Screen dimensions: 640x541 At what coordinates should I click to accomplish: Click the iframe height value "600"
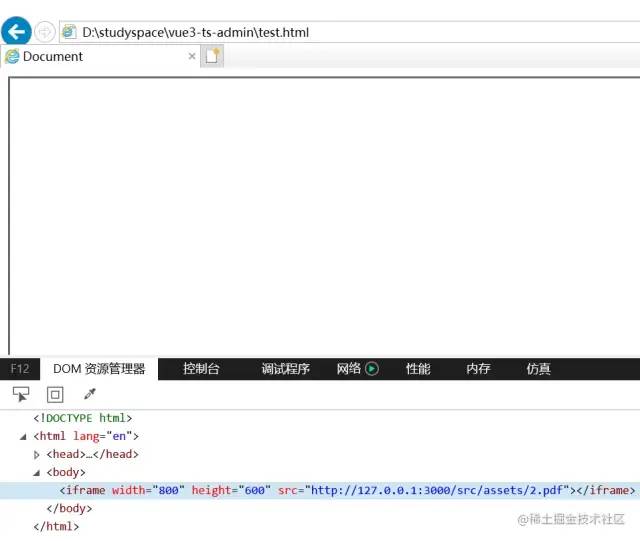click(x=255, y=490)
